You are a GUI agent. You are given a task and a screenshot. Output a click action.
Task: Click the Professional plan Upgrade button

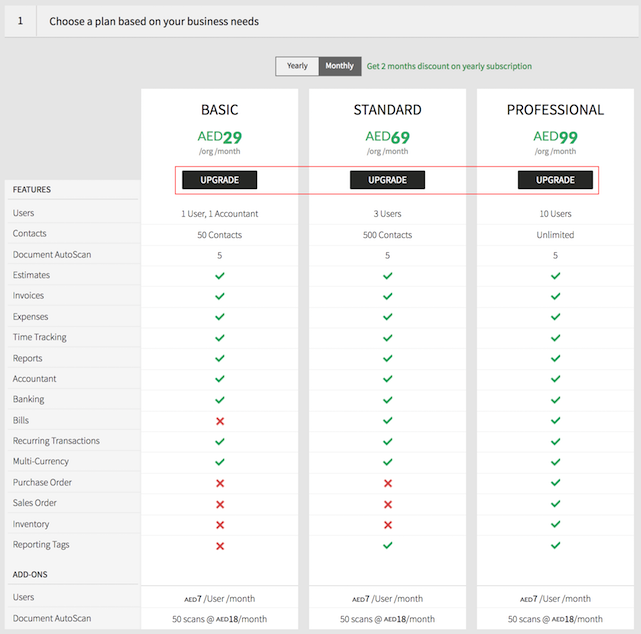click(555, 180)
